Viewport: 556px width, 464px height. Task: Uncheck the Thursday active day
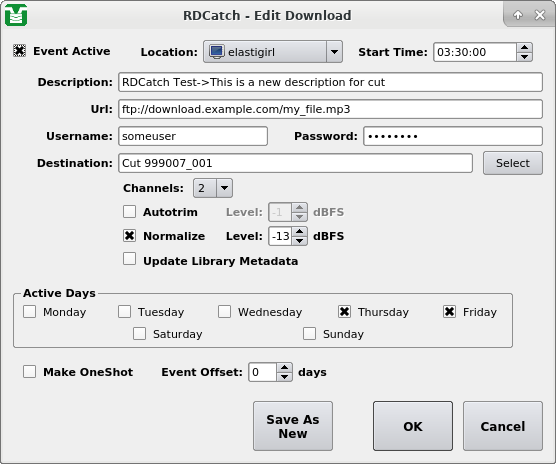(x=344, y=312)
